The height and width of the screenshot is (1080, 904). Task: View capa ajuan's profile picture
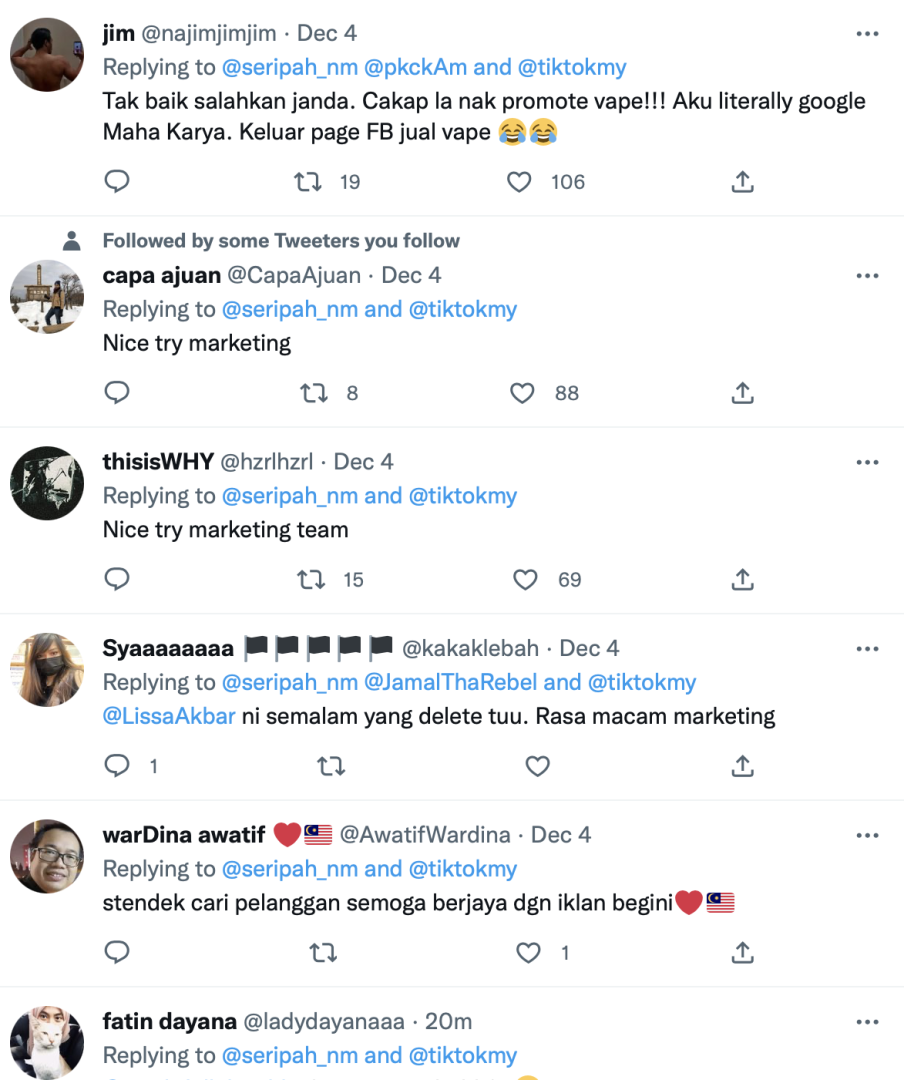point(47,297)
